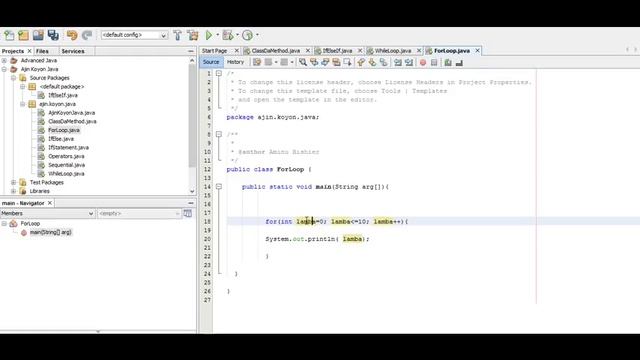Open the Profile Project dropdown arrow

[x=257, y=35]
